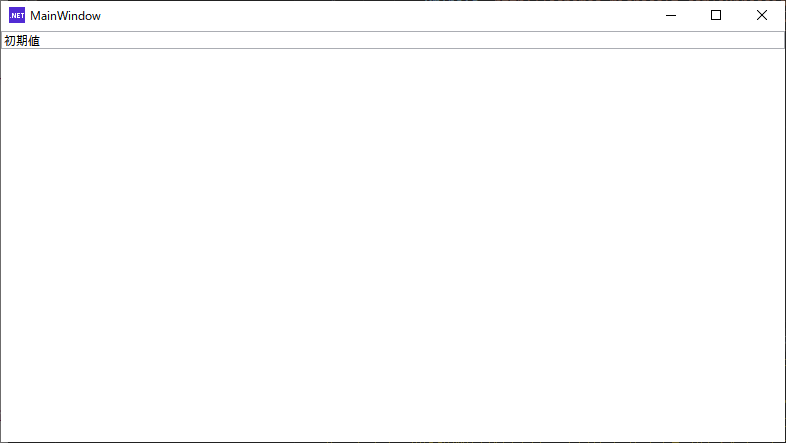786x443 pixels.
Task: Click empty title bar area beside MainWindow
Action: pyautogui.click(x=376, y=16)
